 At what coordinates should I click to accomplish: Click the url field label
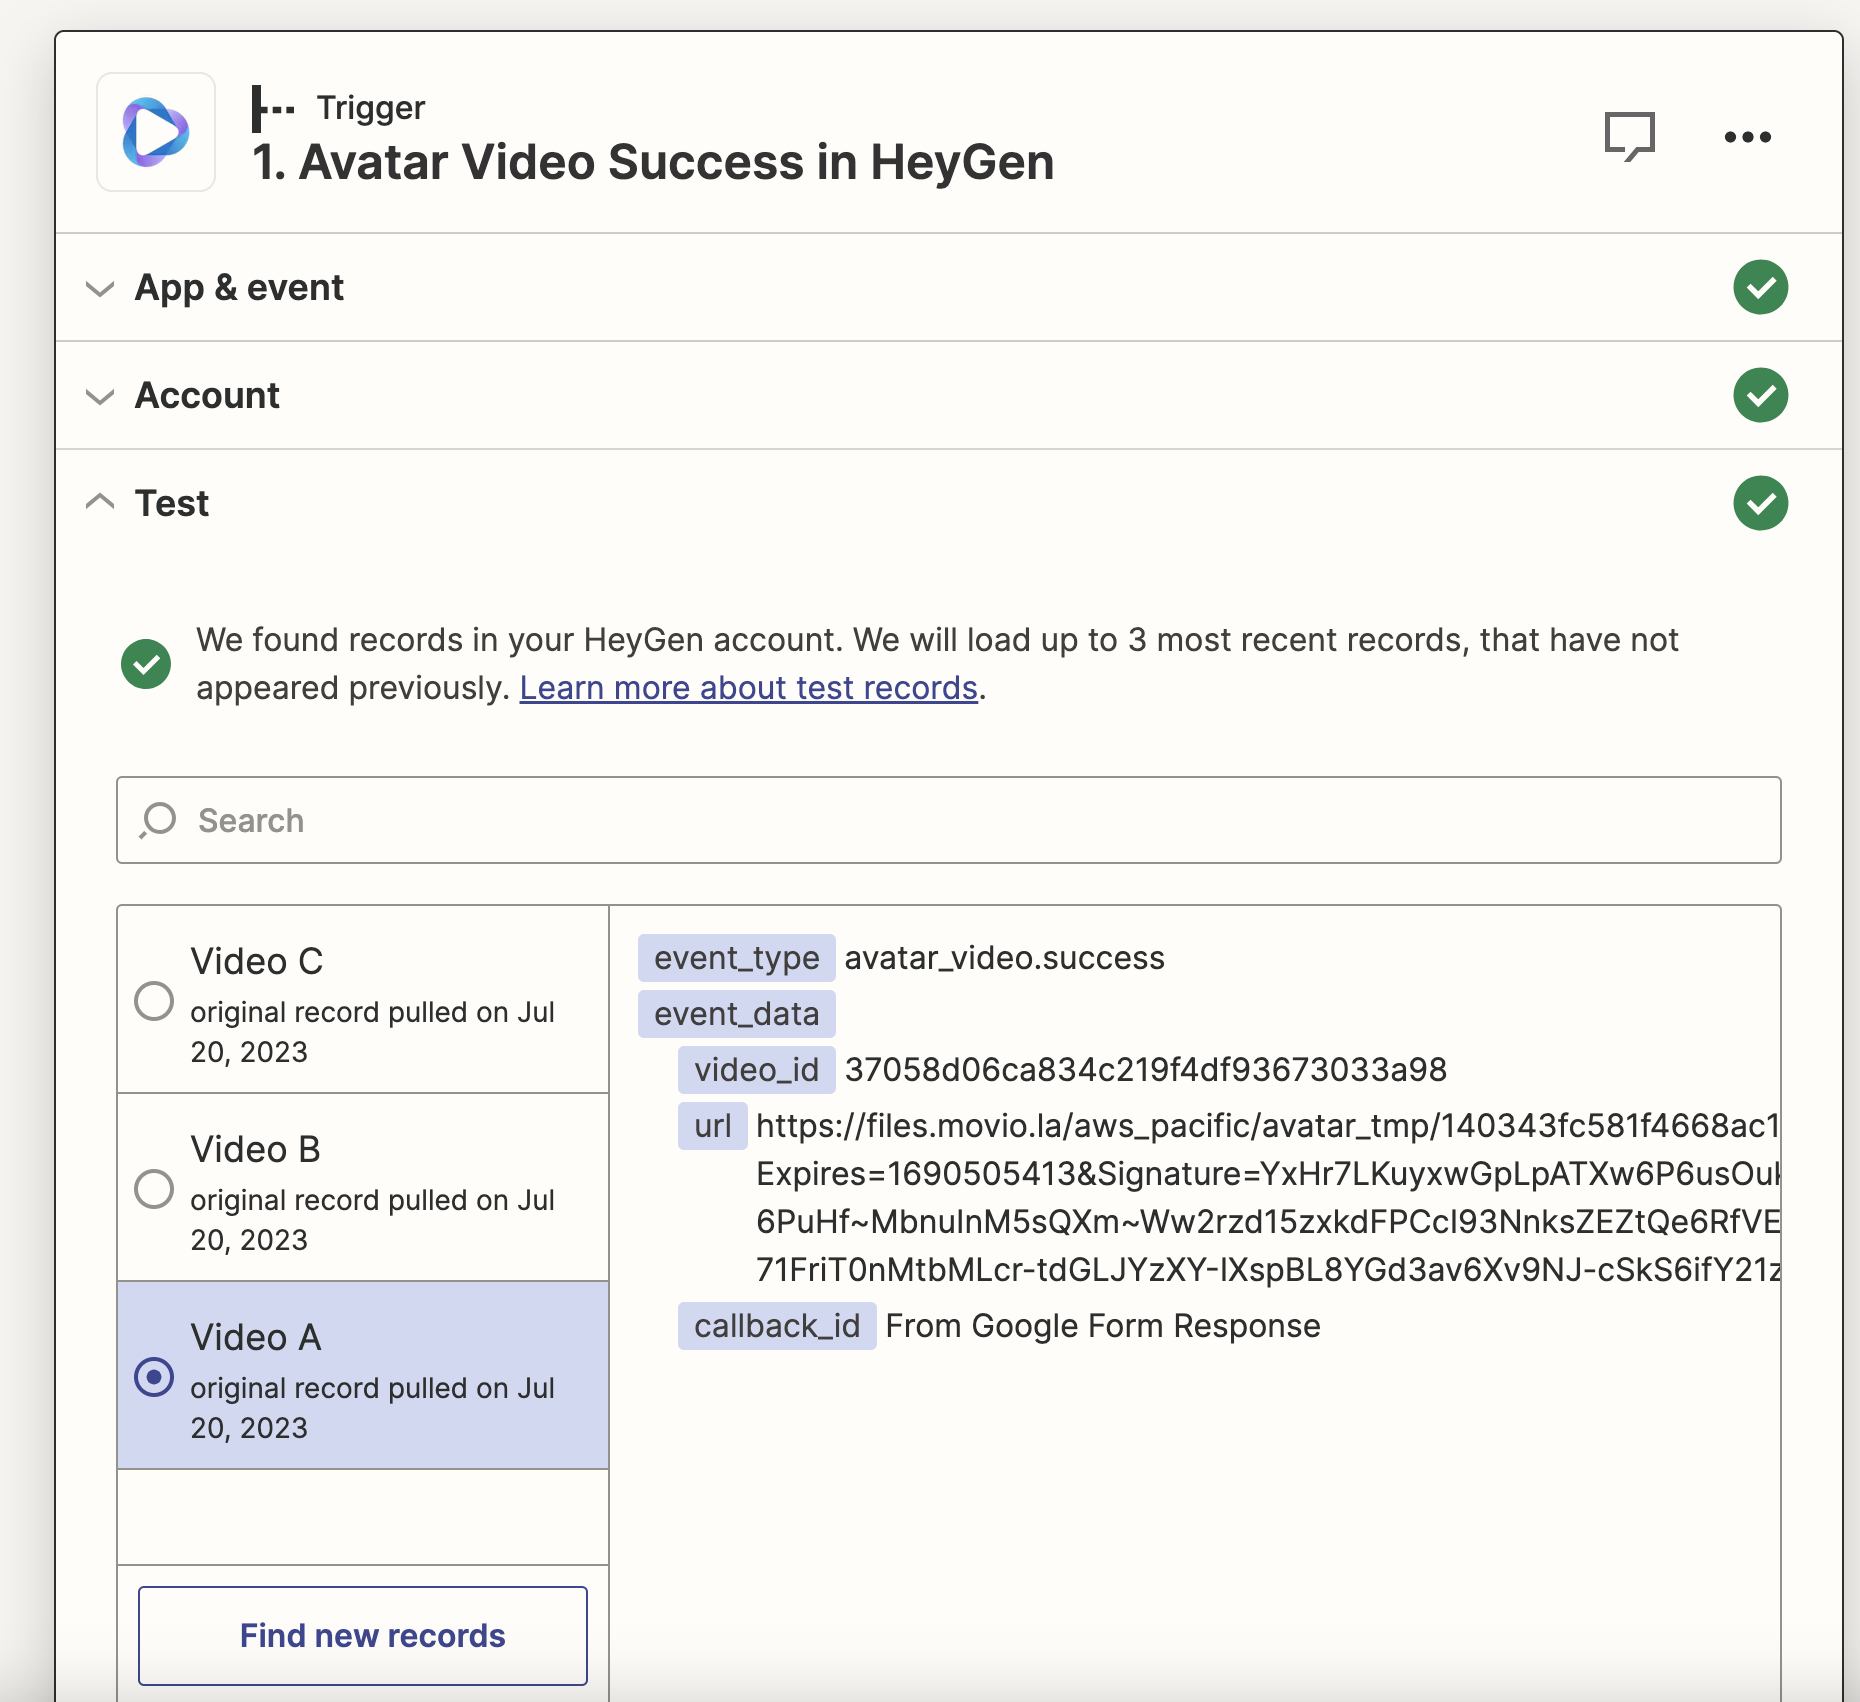pyautogui.click(x=713, y=1126)
